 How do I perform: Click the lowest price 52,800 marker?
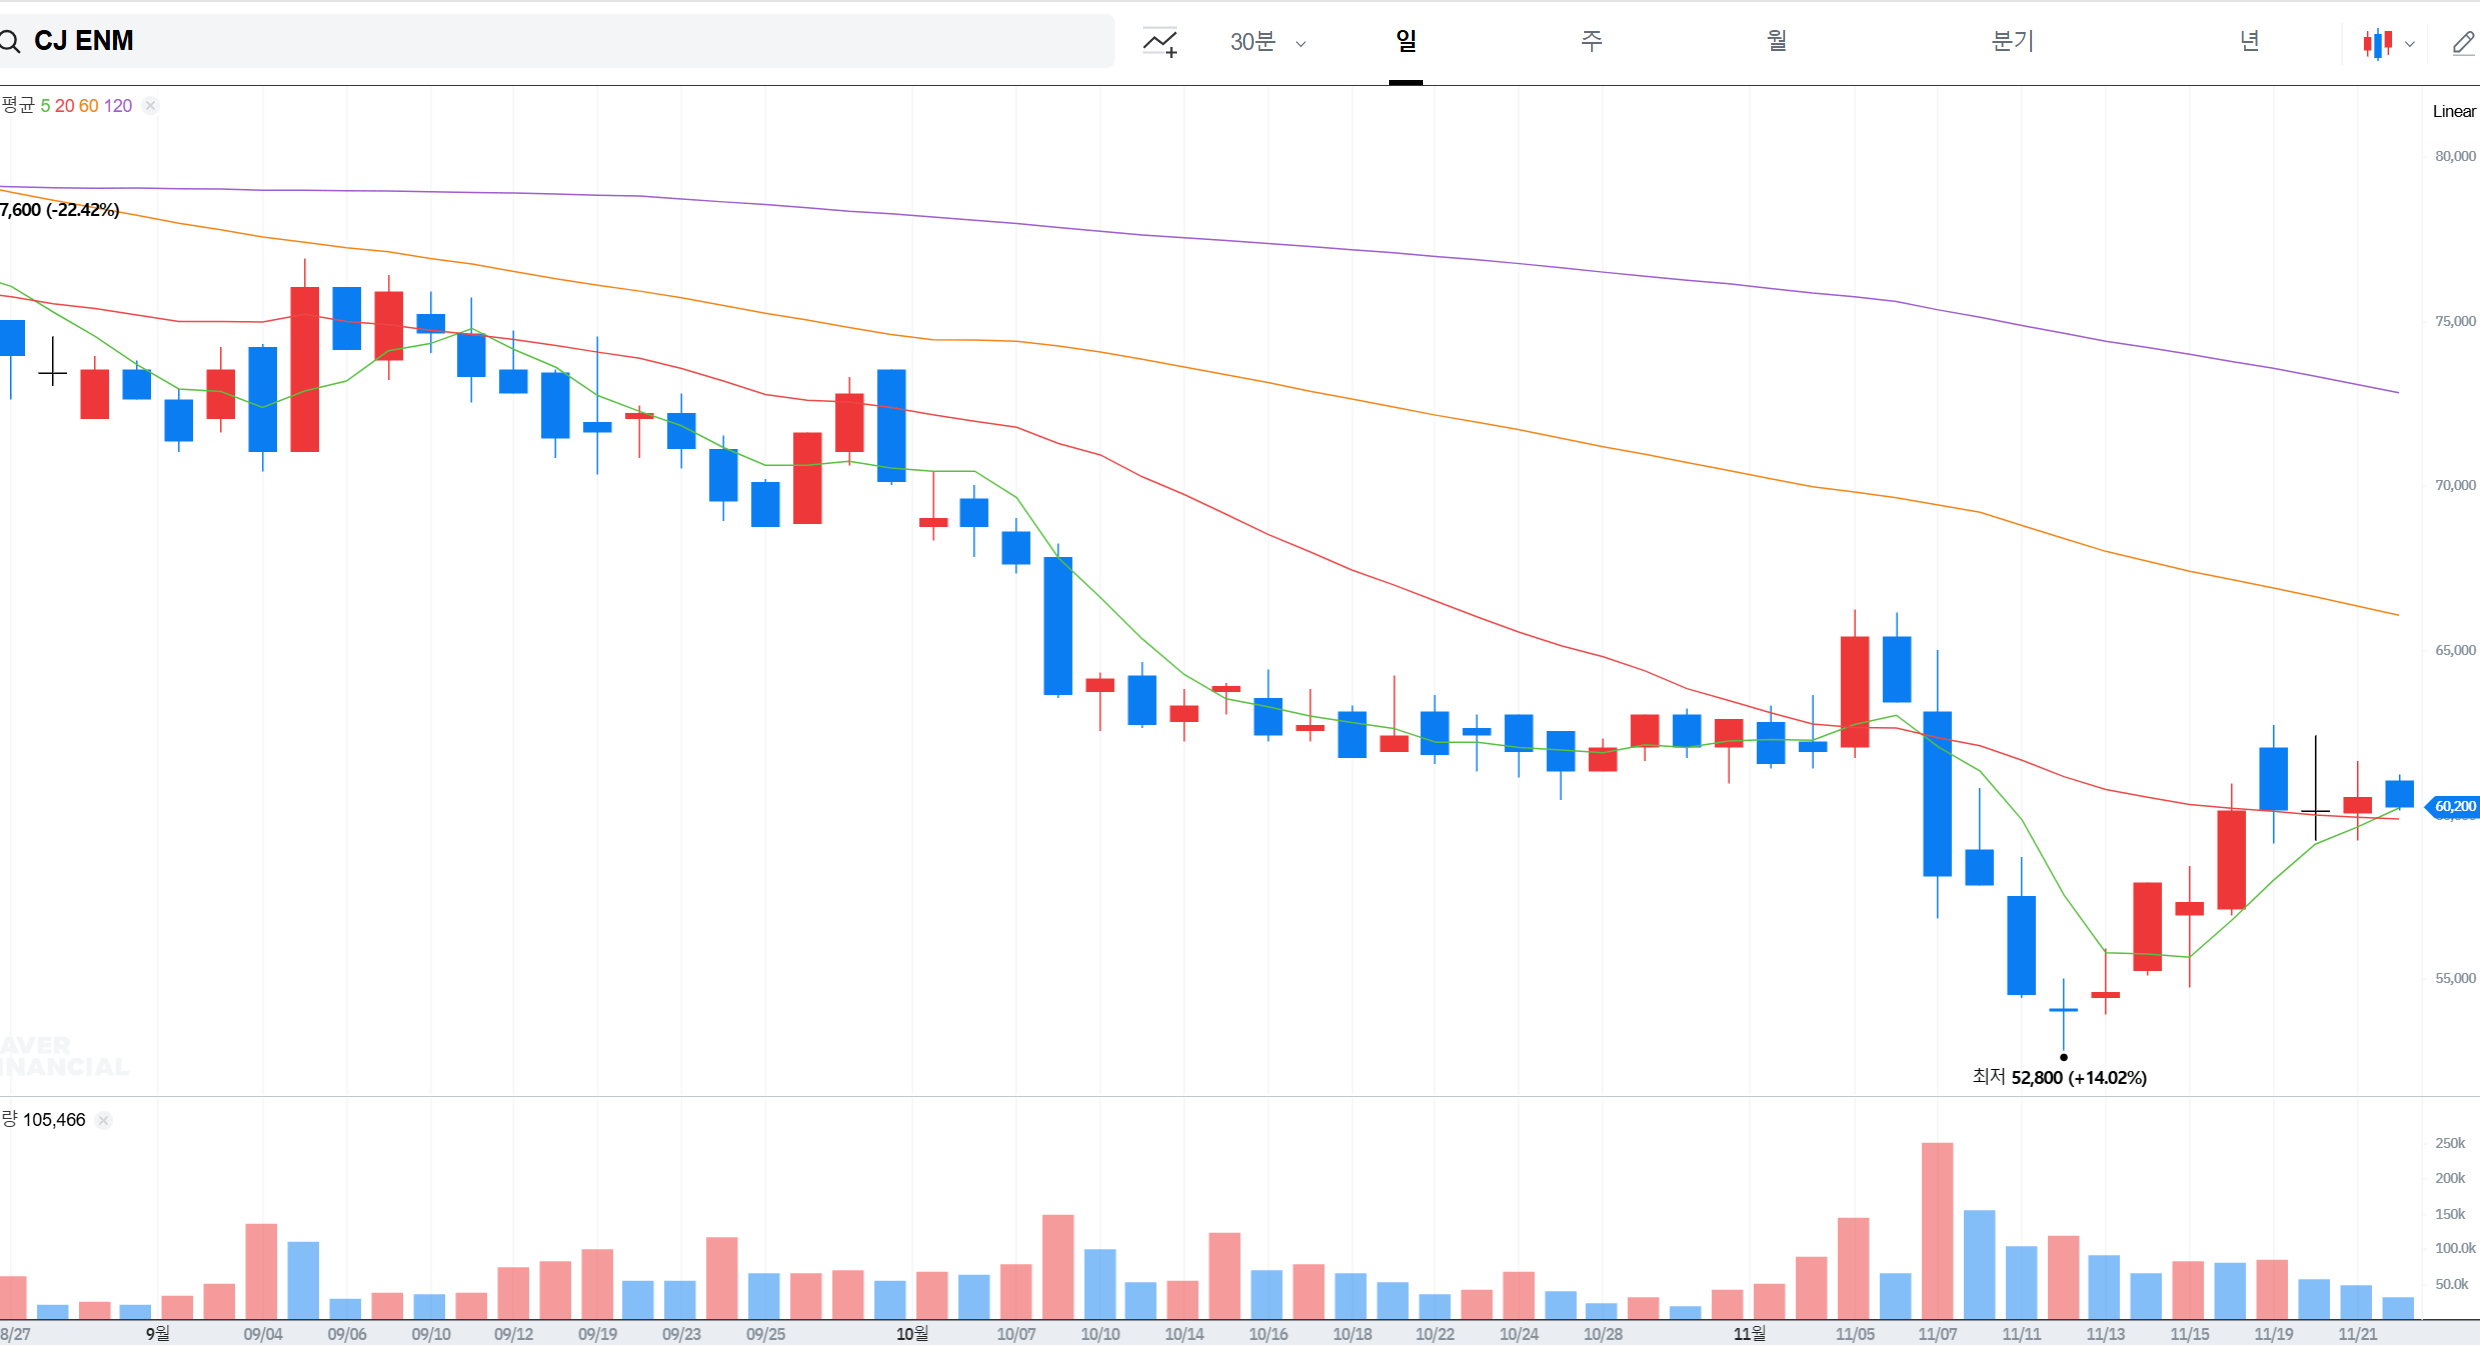pyautogui.click(x=2063, y=1057)
